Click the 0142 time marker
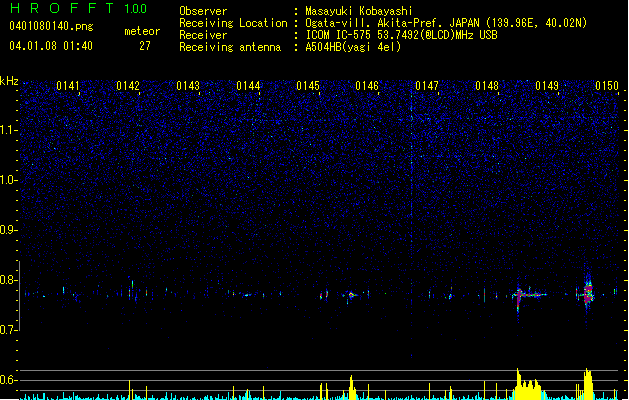 pyautogui.click(x=128, y=86)
